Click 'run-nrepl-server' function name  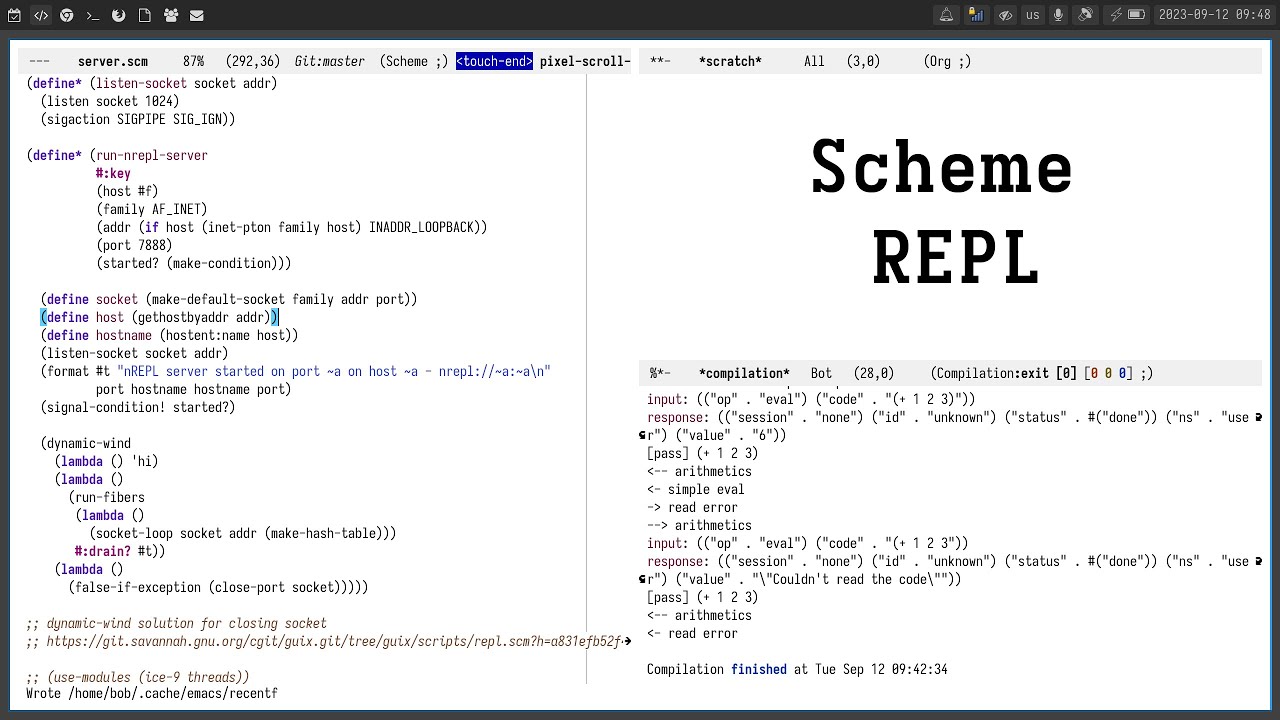pyautogui.click(x=152, y=156)
